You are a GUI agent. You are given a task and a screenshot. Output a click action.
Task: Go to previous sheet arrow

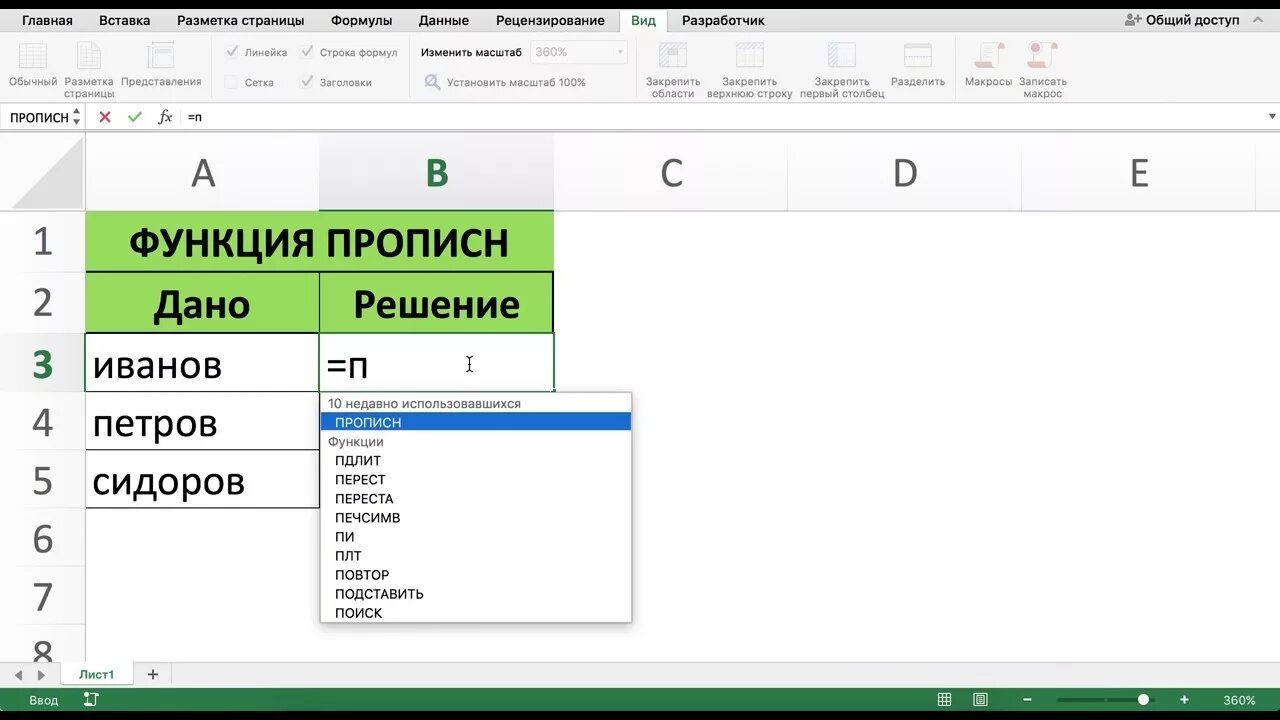[18, 675]
